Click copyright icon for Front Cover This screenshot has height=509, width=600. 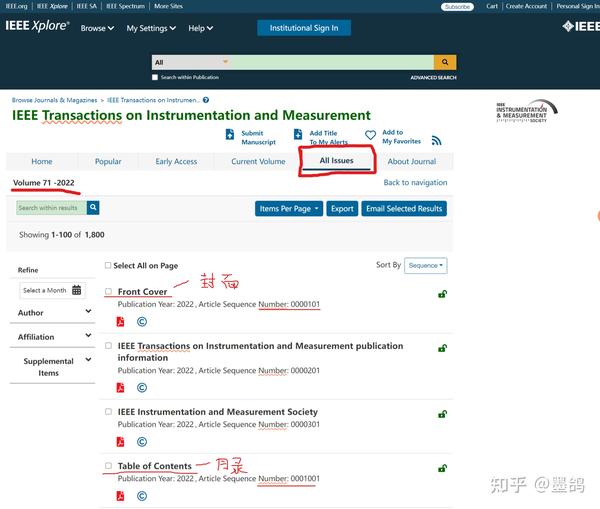[x=142, y=322]
